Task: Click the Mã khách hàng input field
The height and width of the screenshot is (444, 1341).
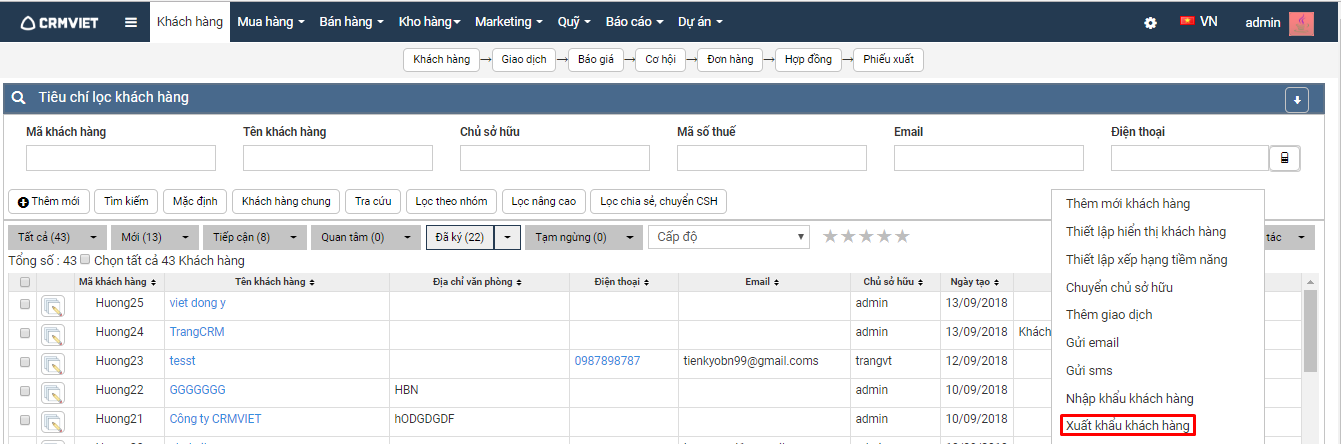Action: [121, 158]
